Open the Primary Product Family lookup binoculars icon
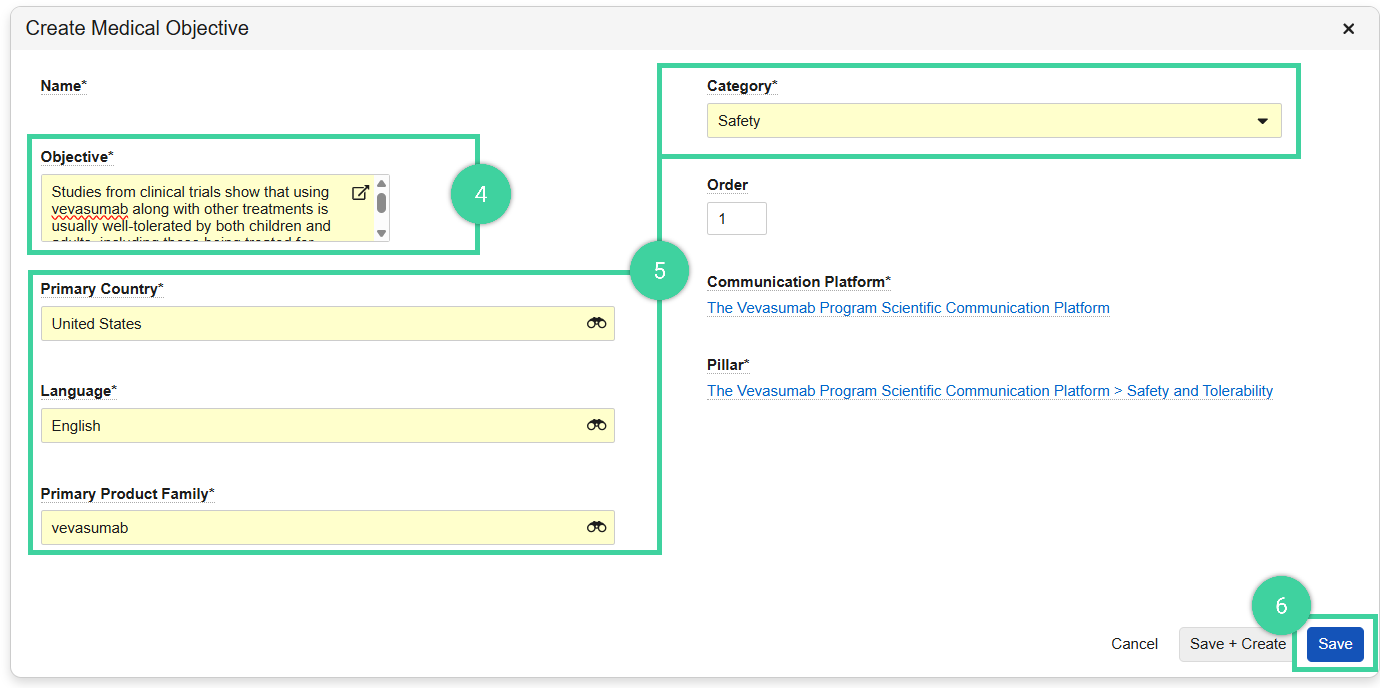This screenshot has height=688, width=1388. tap(596, 527)
